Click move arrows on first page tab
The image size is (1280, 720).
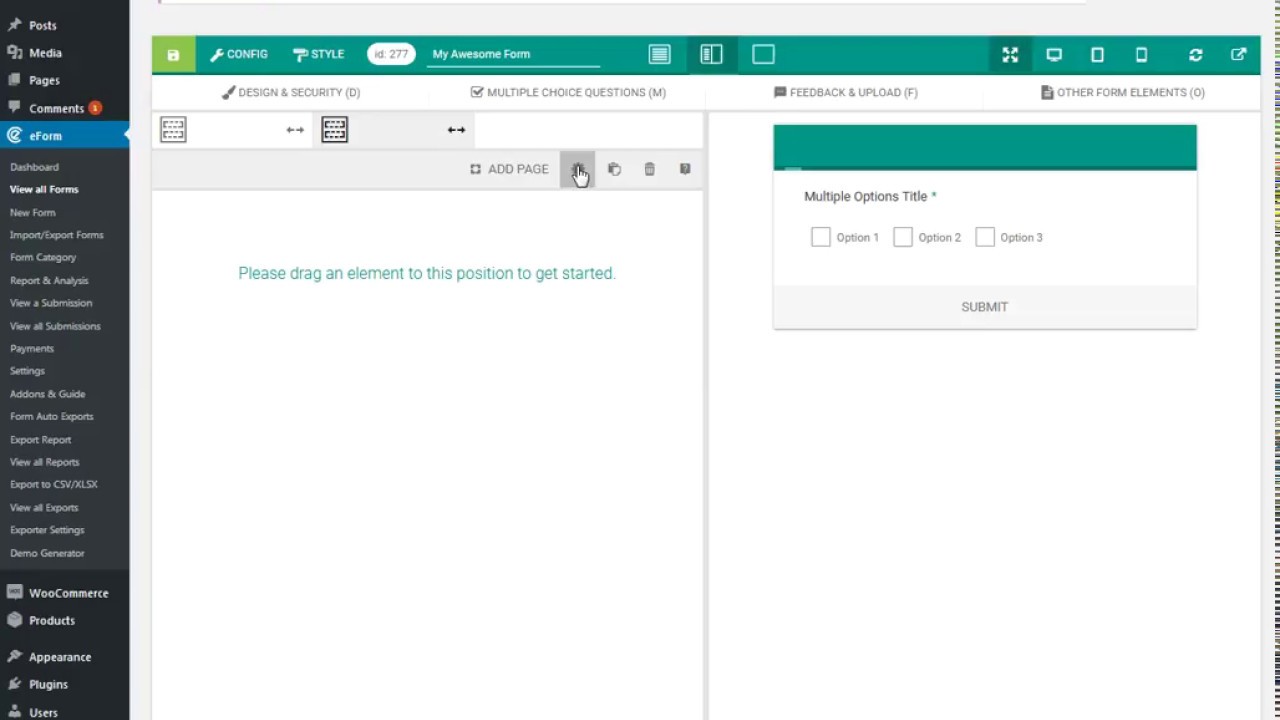click(x=295, y=130)
